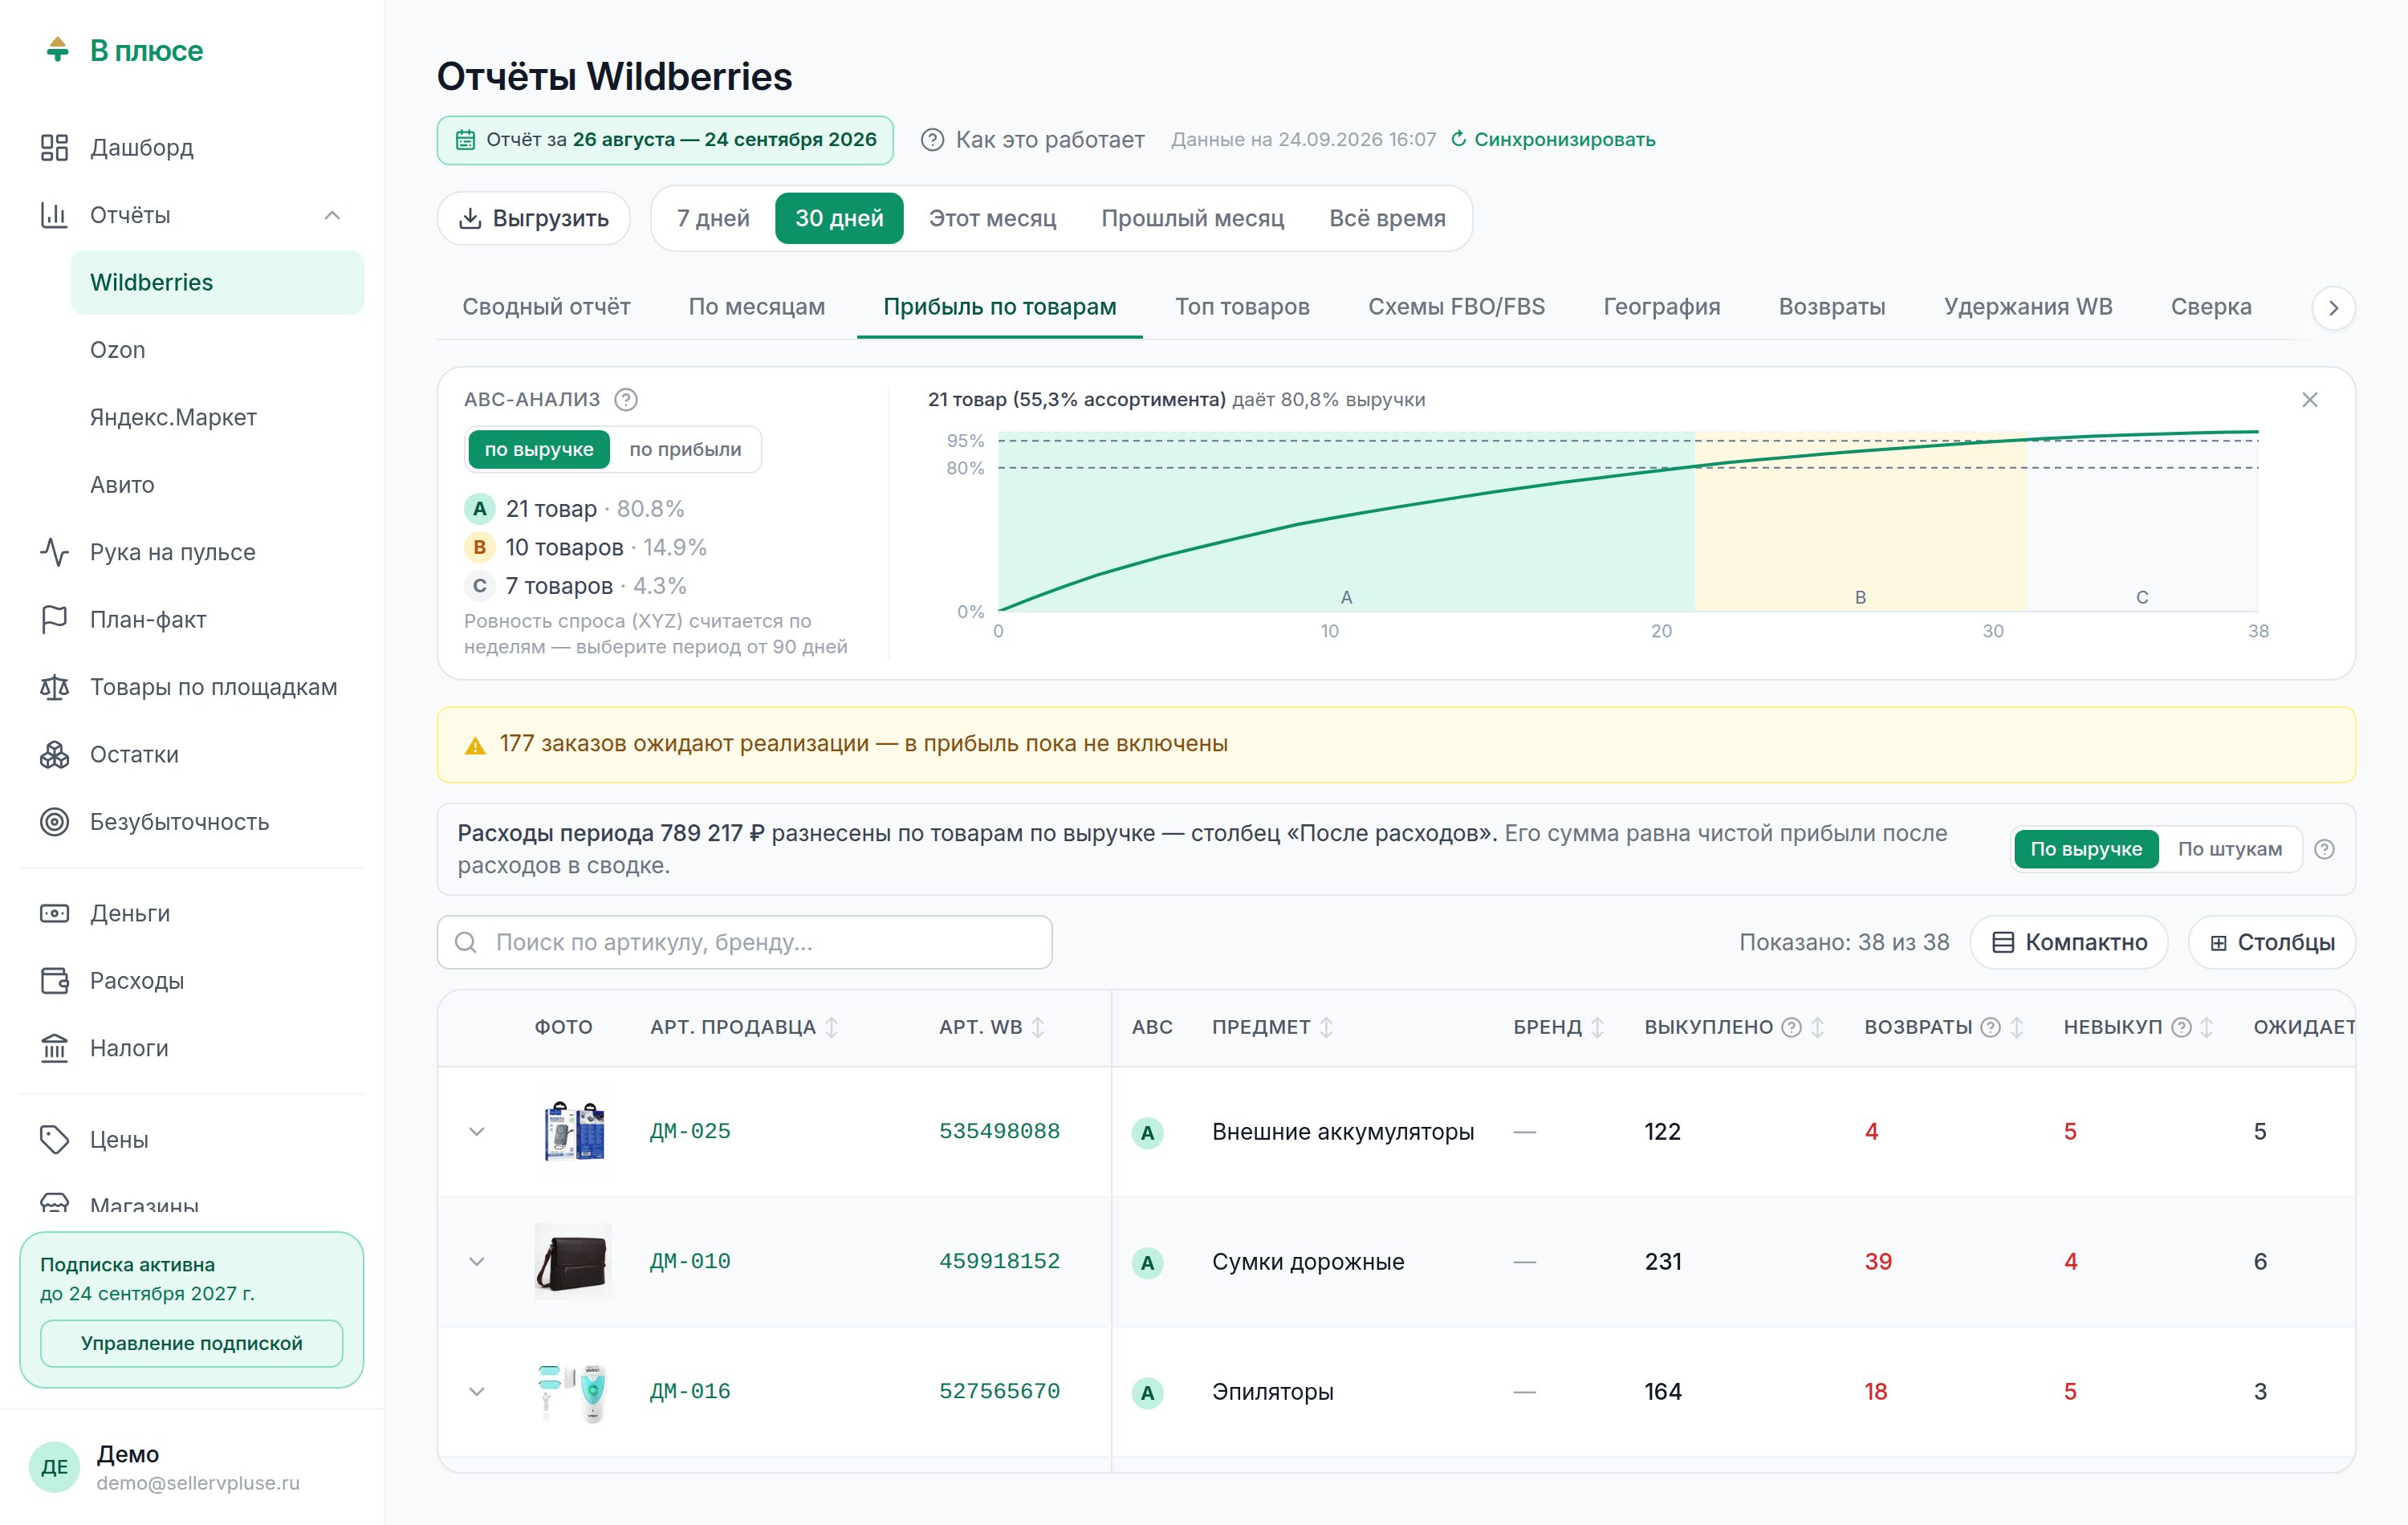Viewport: 2408px width, 1525px height.
Task: Click the orange B badge in ABC legend
Action: tap(480, 548)
